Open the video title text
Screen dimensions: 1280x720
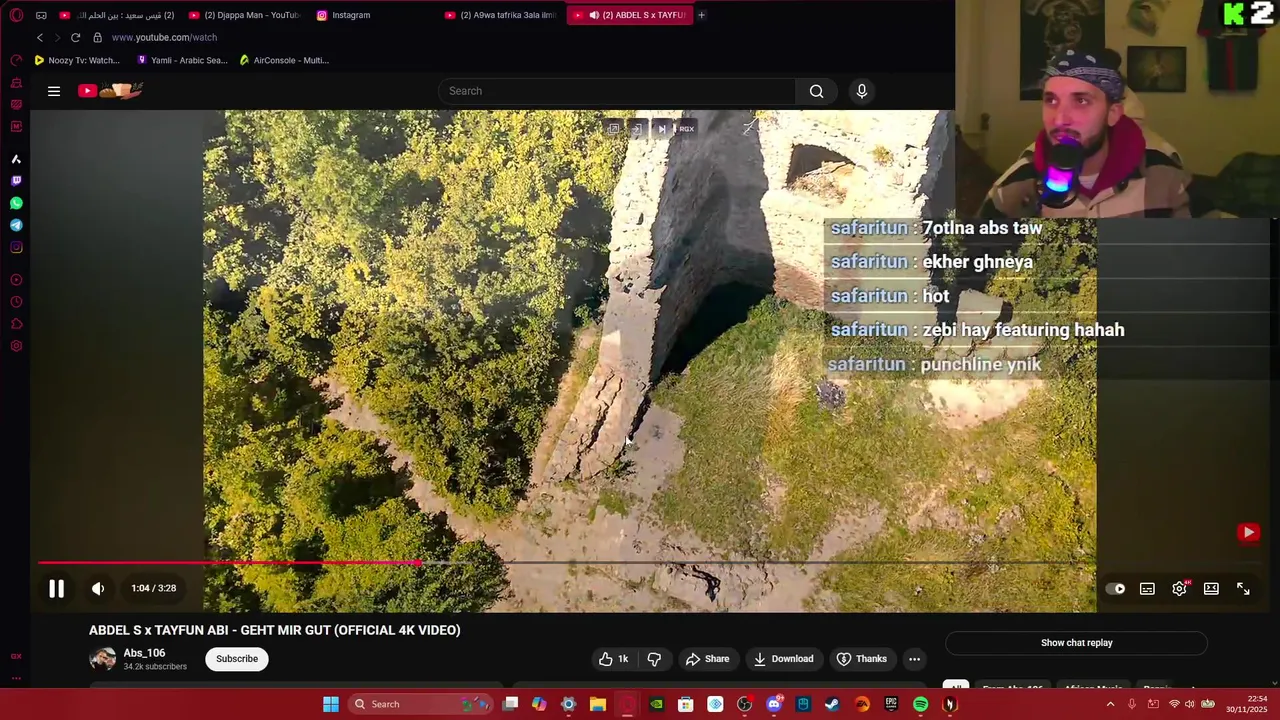(275, 630)
